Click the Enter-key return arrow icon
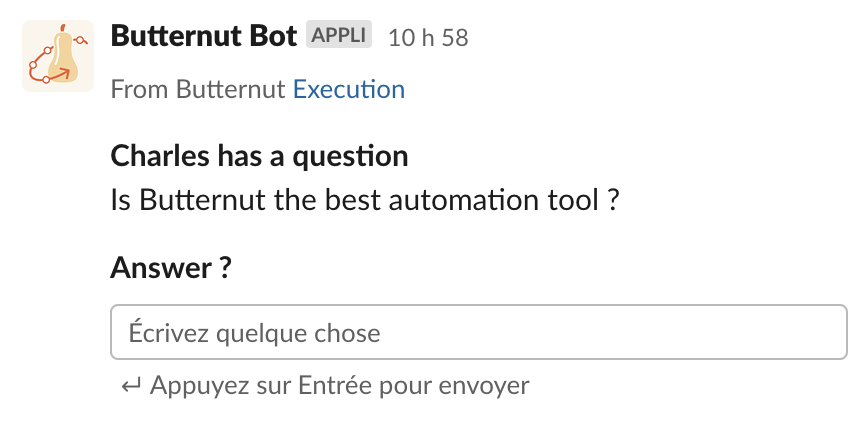 point(131,386)
